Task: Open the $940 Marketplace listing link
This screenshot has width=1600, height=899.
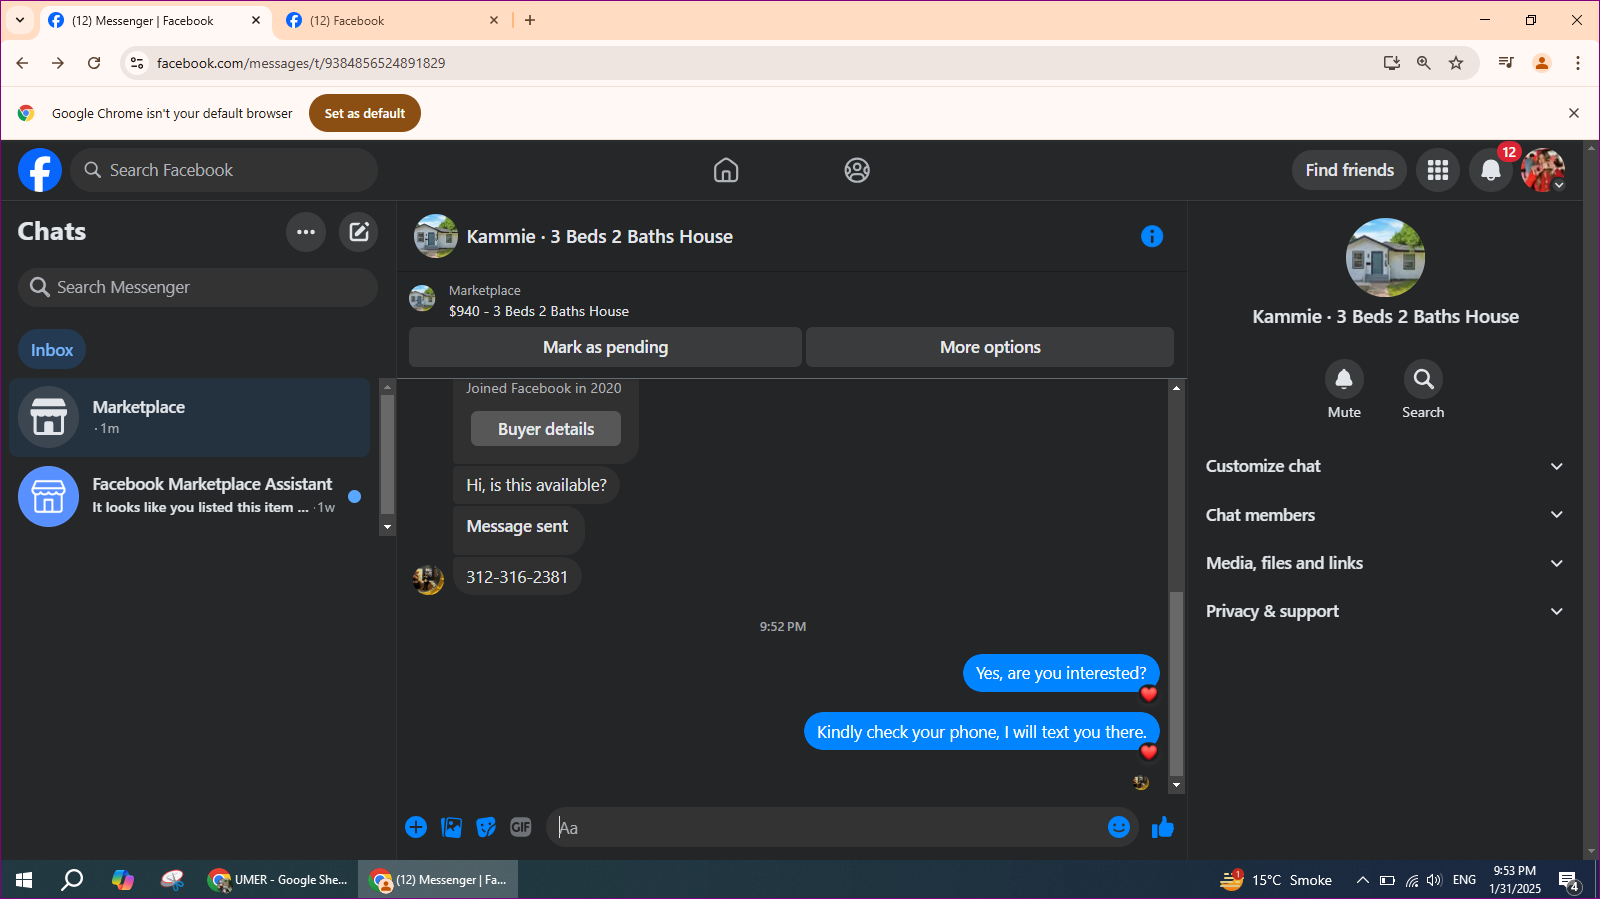Action: click(x=539, y=311)
